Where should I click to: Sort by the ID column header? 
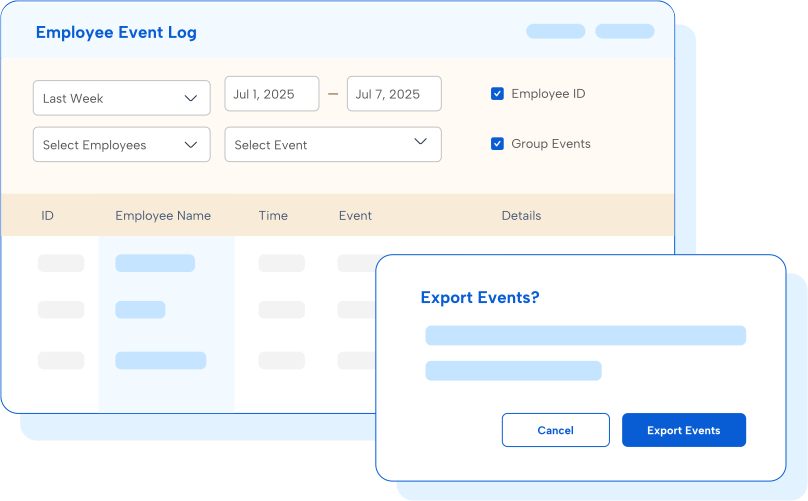click(x=47, y=215)
